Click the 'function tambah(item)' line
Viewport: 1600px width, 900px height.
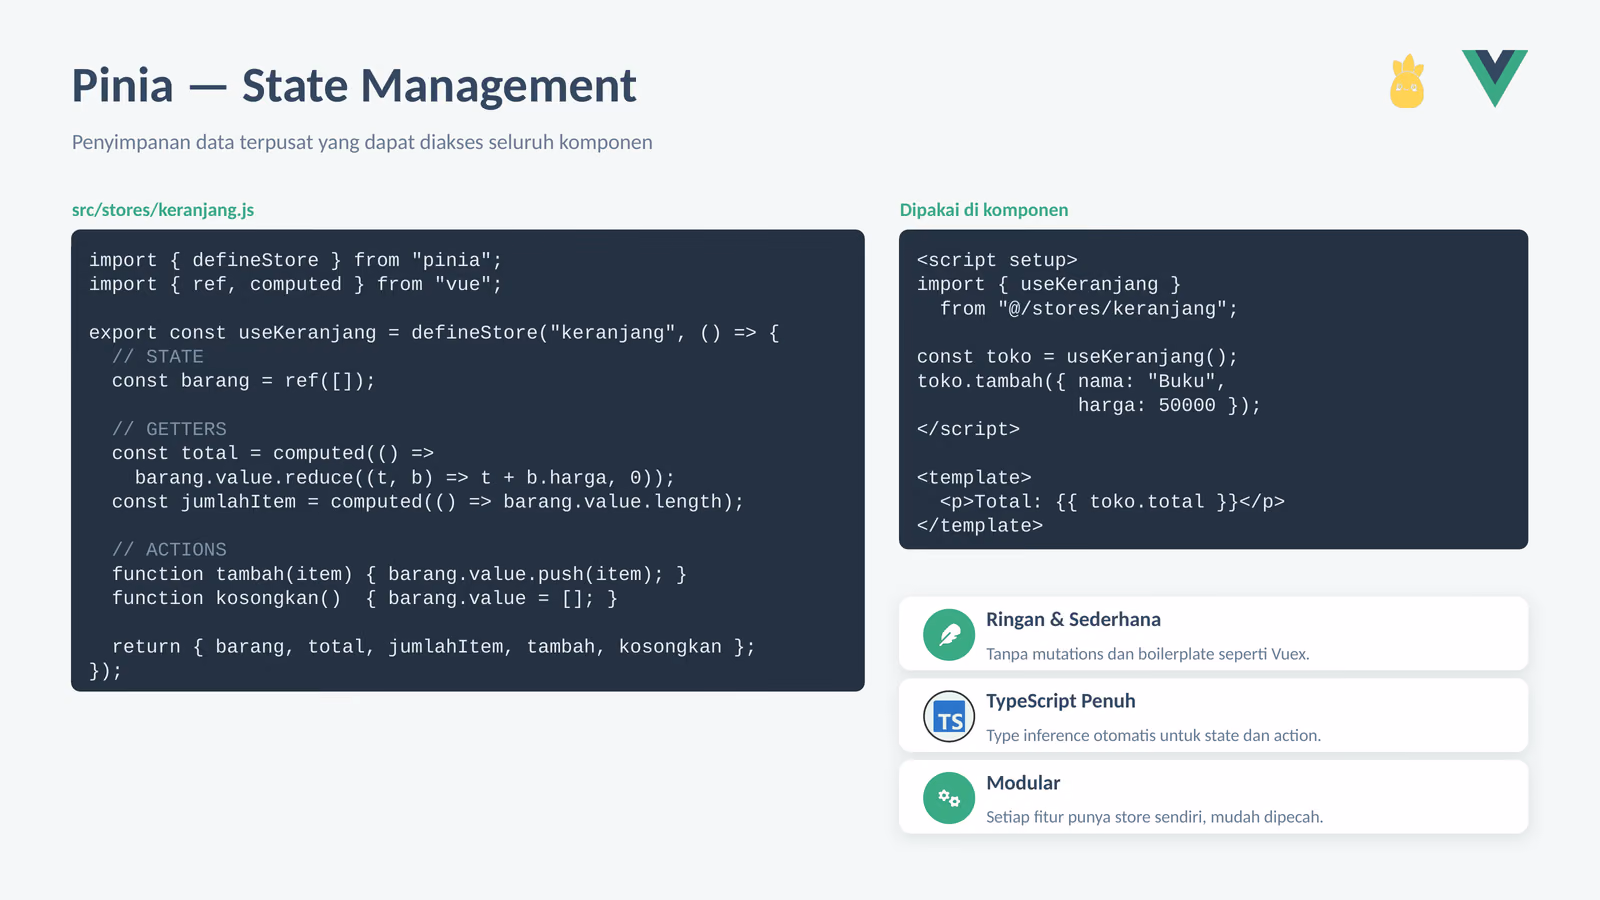tap(399, 574)
